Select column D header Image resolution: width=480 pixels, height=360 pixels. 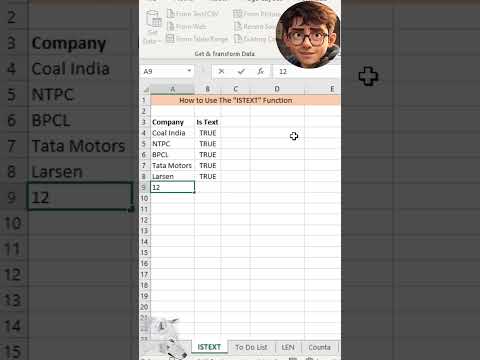coord(277,89)
